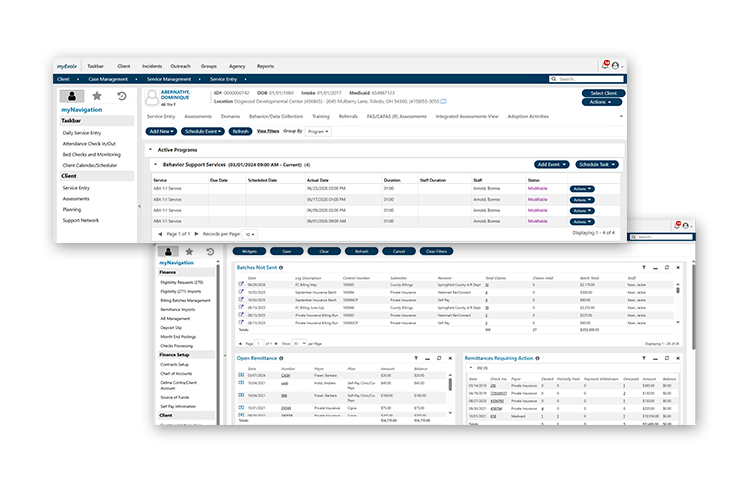Refresh the Batches Not Sent widget

pyautogui.click(x=667, y=267)
